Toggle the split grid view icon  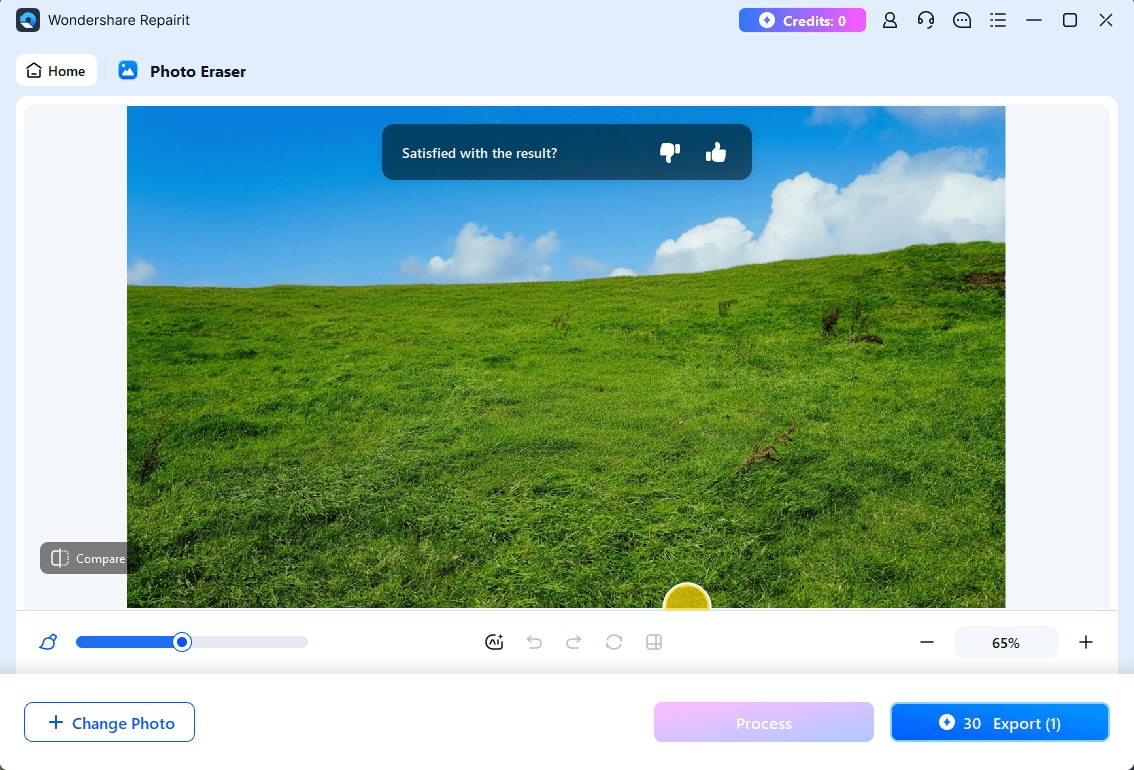[x=654, y=642]
